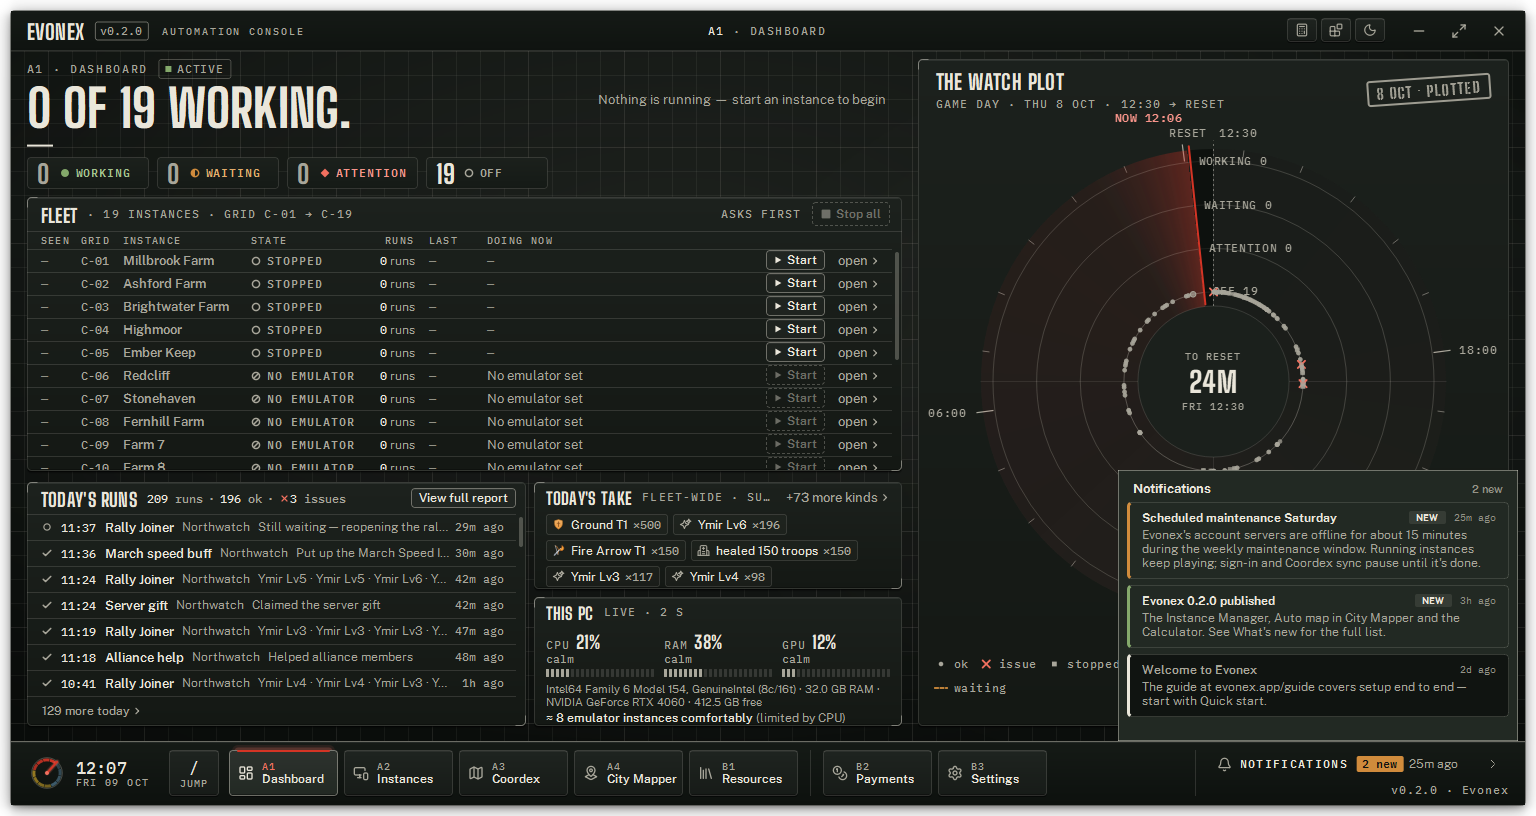Image resolution: width=1536 pixels, height=816 pixels.
Task: Click the waiting circle icon on 11:37 Rally Joiner
Action: click(47, 527)
